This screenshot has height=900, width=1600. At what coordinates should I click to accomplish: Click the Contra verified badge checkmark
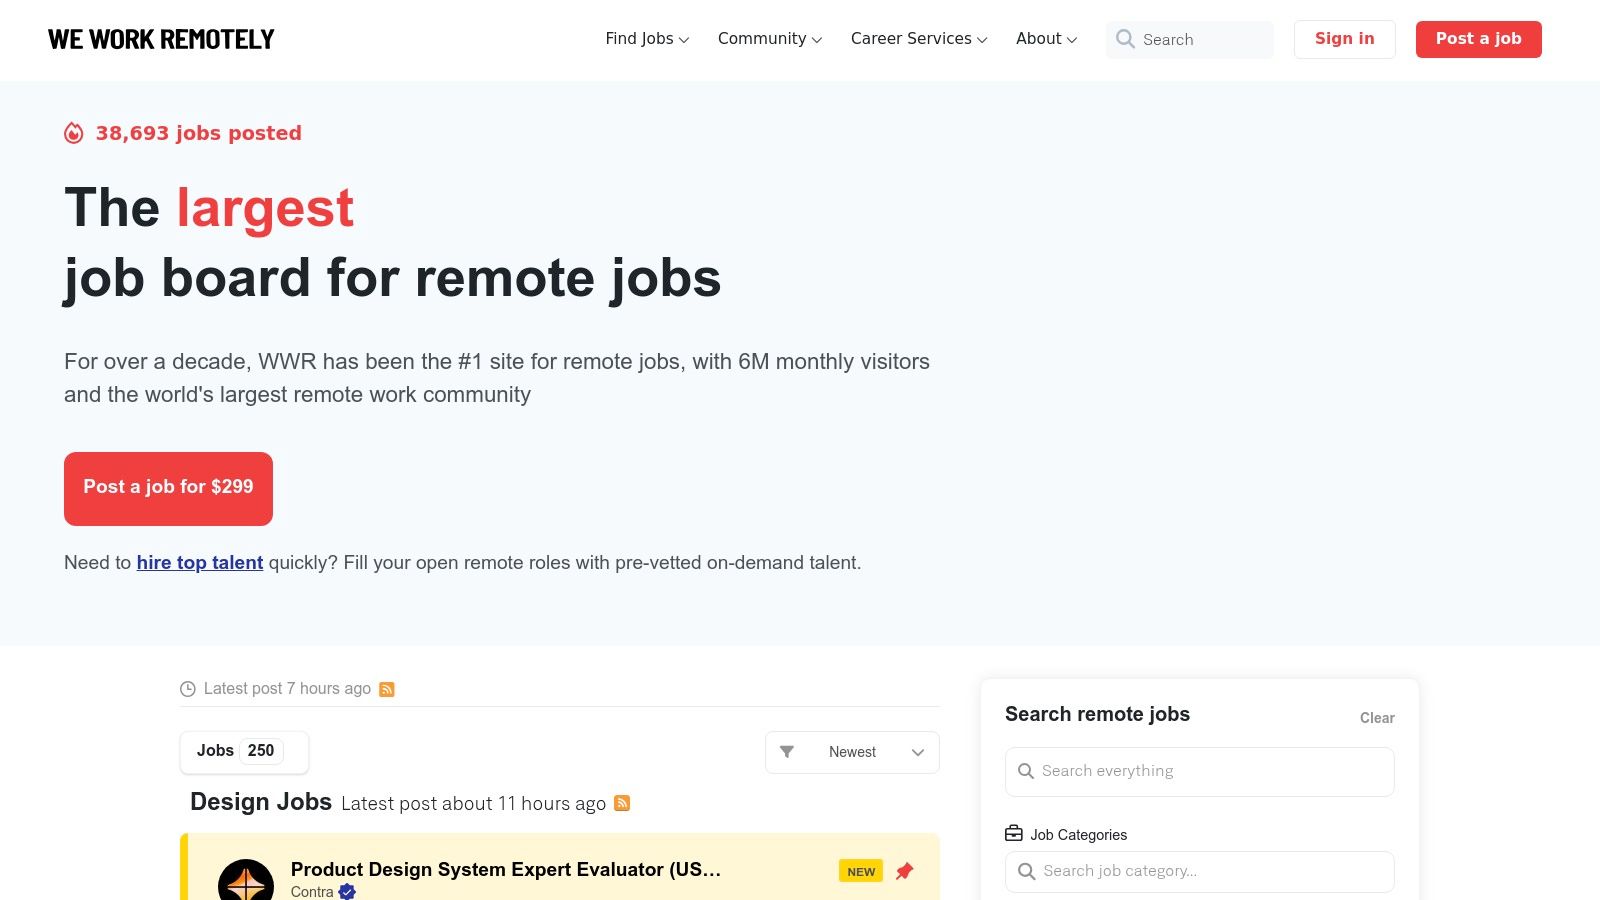[x=347, y=891]
